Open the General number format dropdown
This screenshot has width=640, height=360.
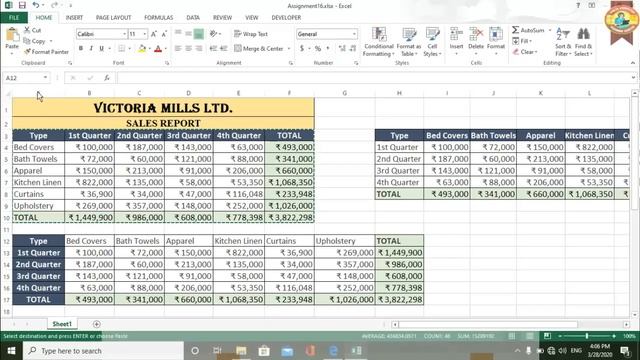[x=354, y=34]
